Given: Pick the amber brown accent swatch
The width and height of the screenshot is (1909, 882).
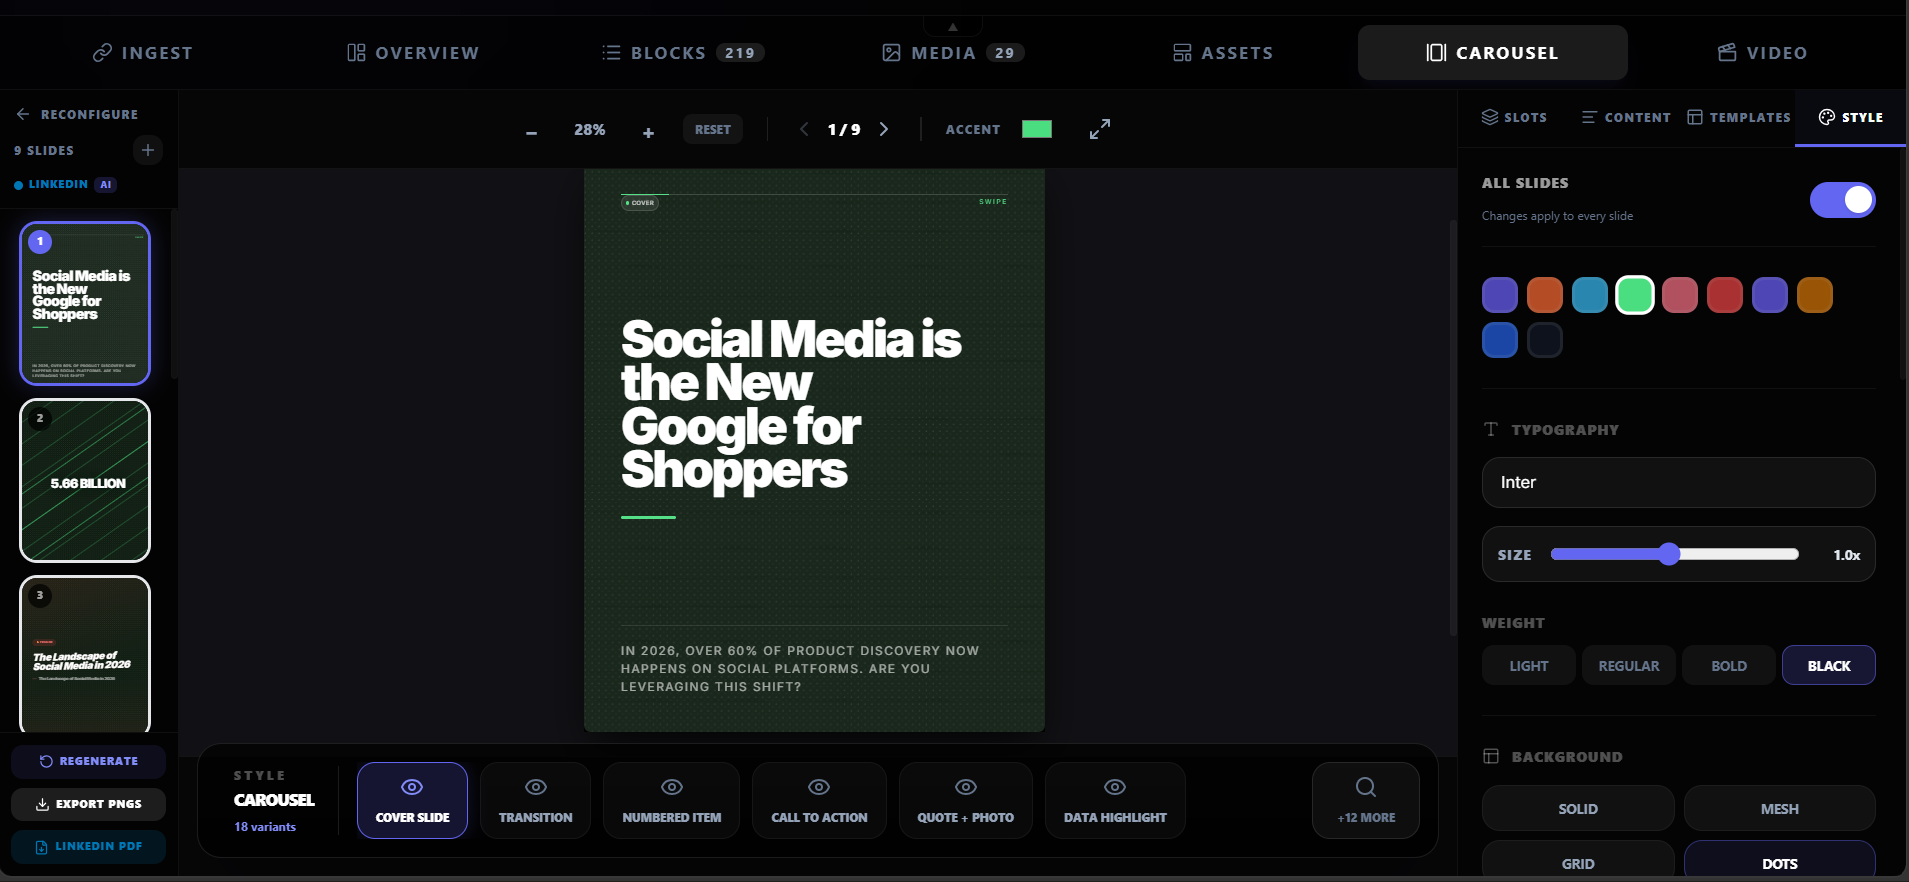Looking at the screenshot, I should coord(1815,295).
